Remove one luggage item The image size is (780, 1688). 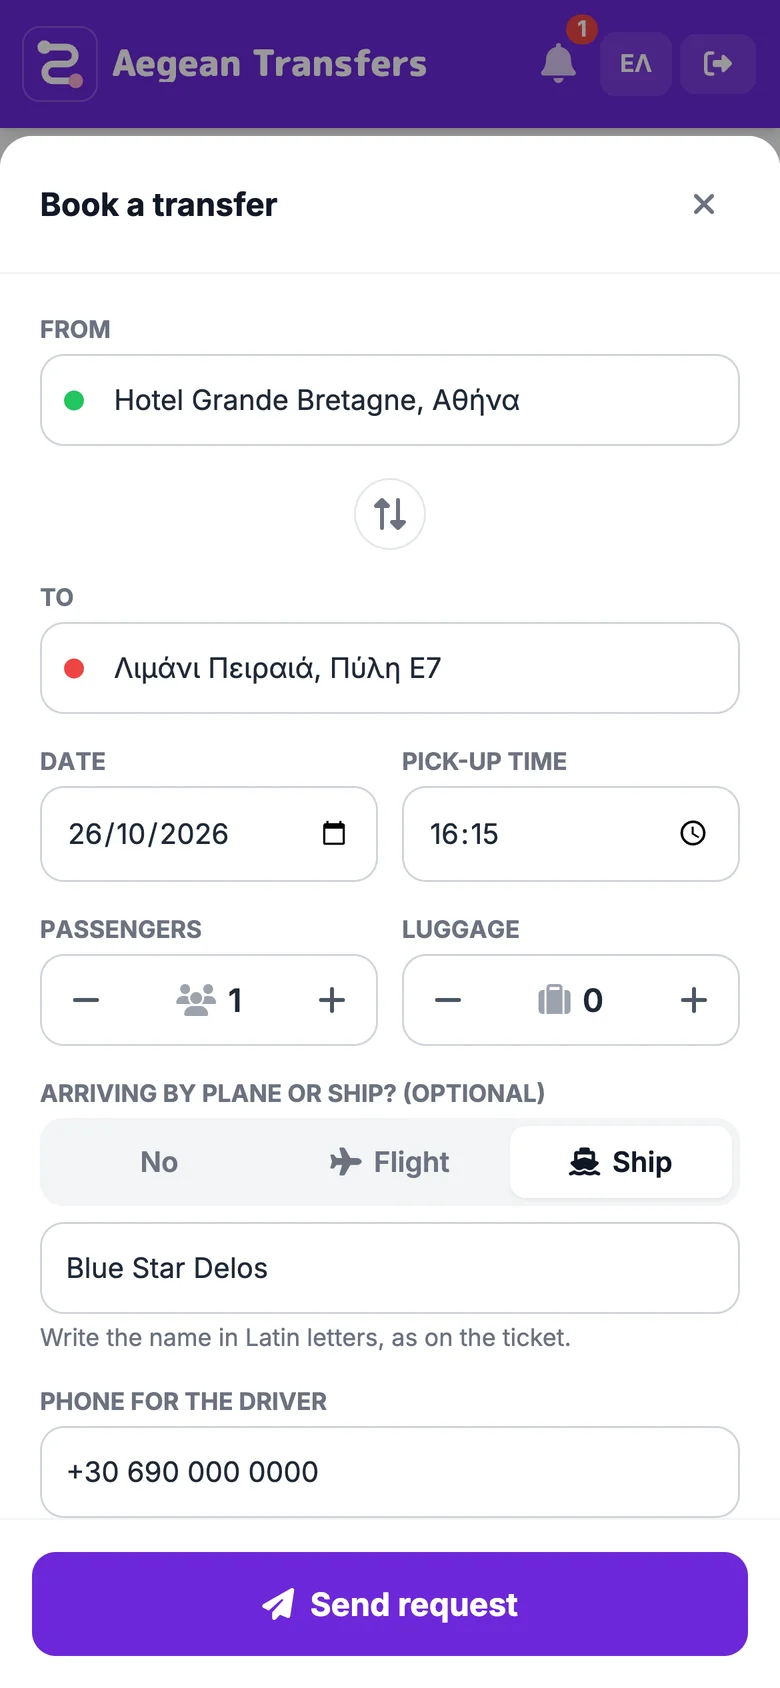pyautogui.click(x=448, y=1000)
